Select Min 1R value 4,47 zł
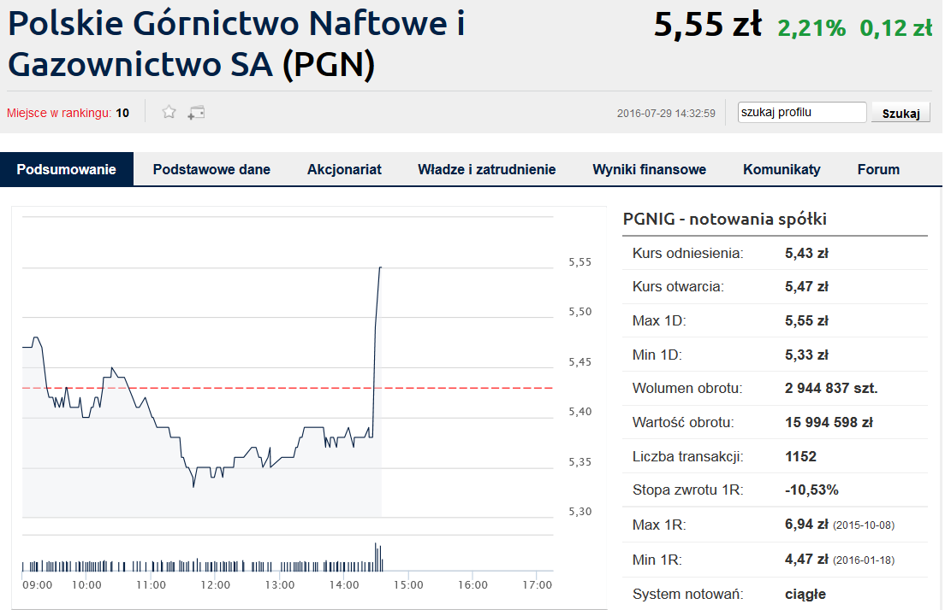 tap(806, 559)
